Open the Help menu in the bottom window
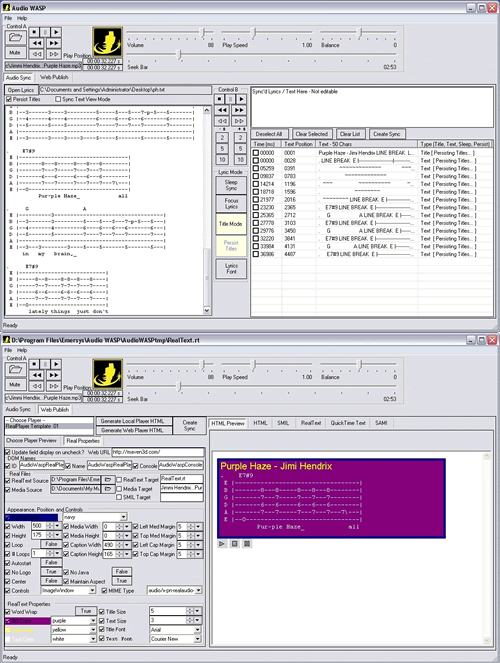500x663 pixels. pyautogui.click(x=22, y=350)
